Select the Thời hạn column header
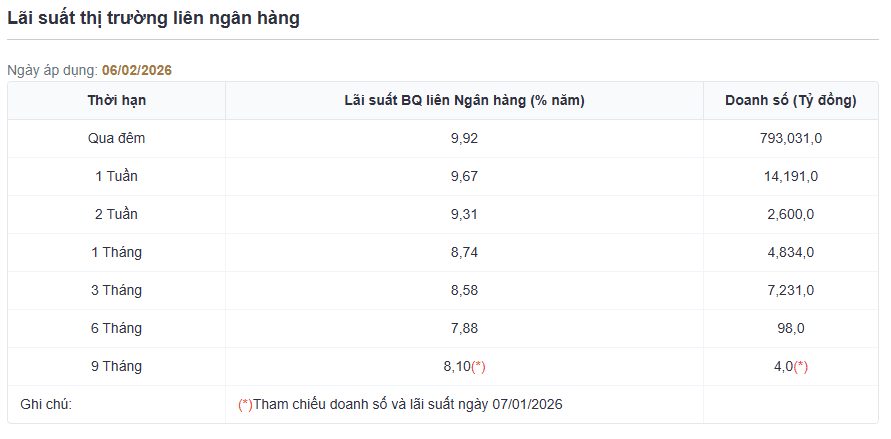891x439 pixels. pyautogui.click(x=116, y=101)
